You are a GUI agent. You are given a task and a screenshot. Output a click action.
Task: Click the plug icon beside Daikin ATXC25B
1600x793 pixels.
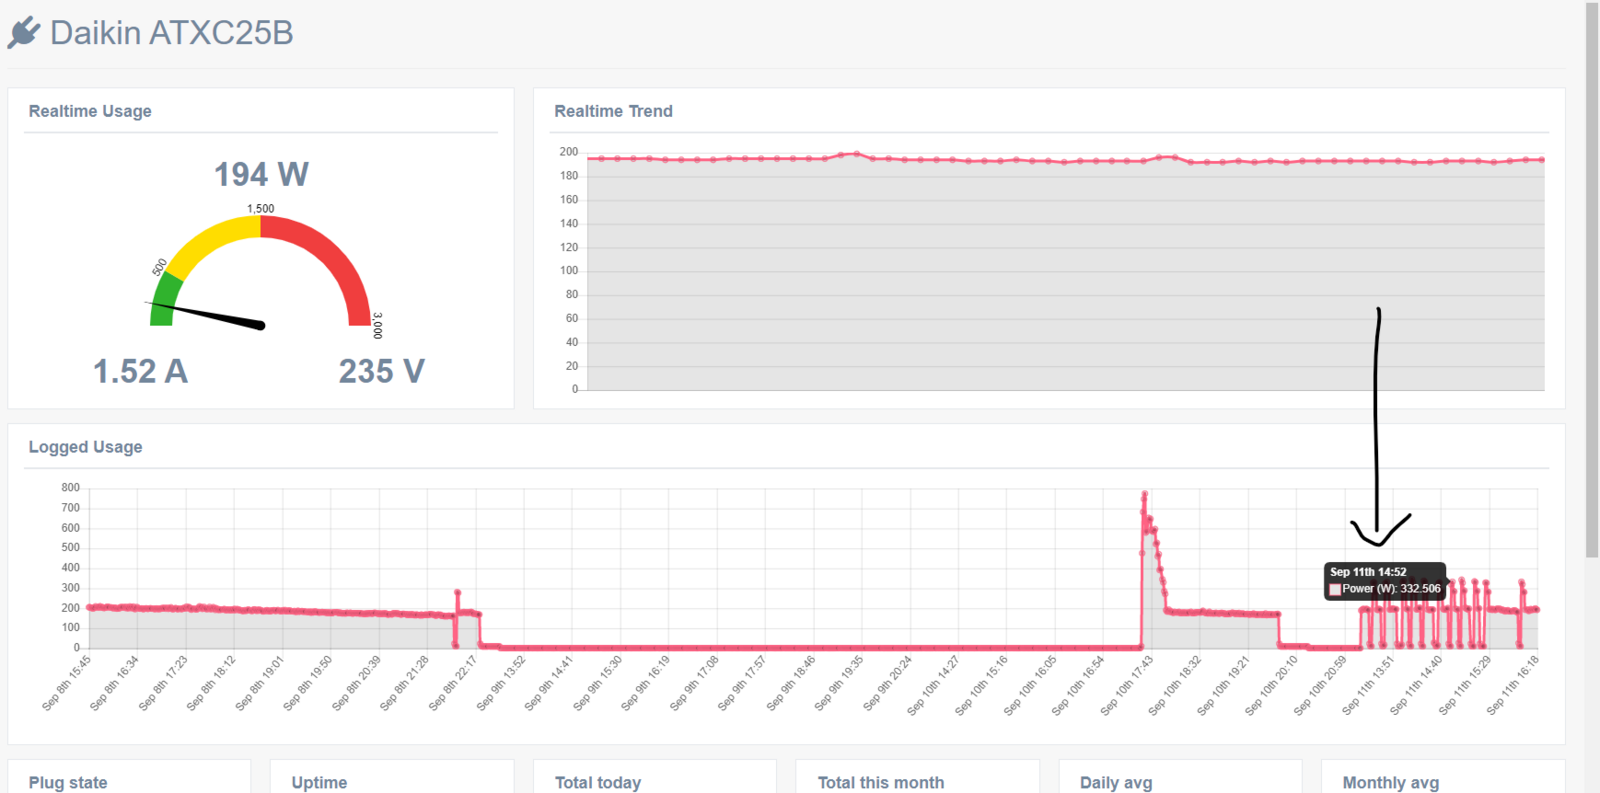pos(24,32)
